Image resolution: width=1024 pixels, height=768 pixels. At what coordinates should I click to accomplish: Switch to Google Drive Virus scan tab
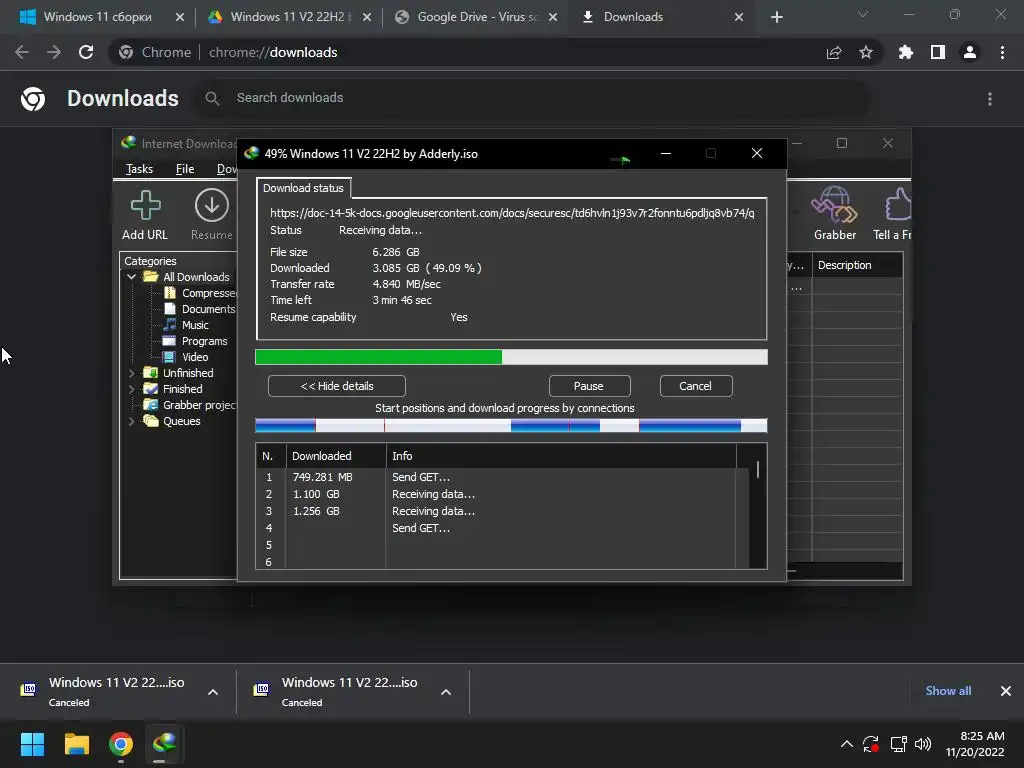click(x=477, y=17)
